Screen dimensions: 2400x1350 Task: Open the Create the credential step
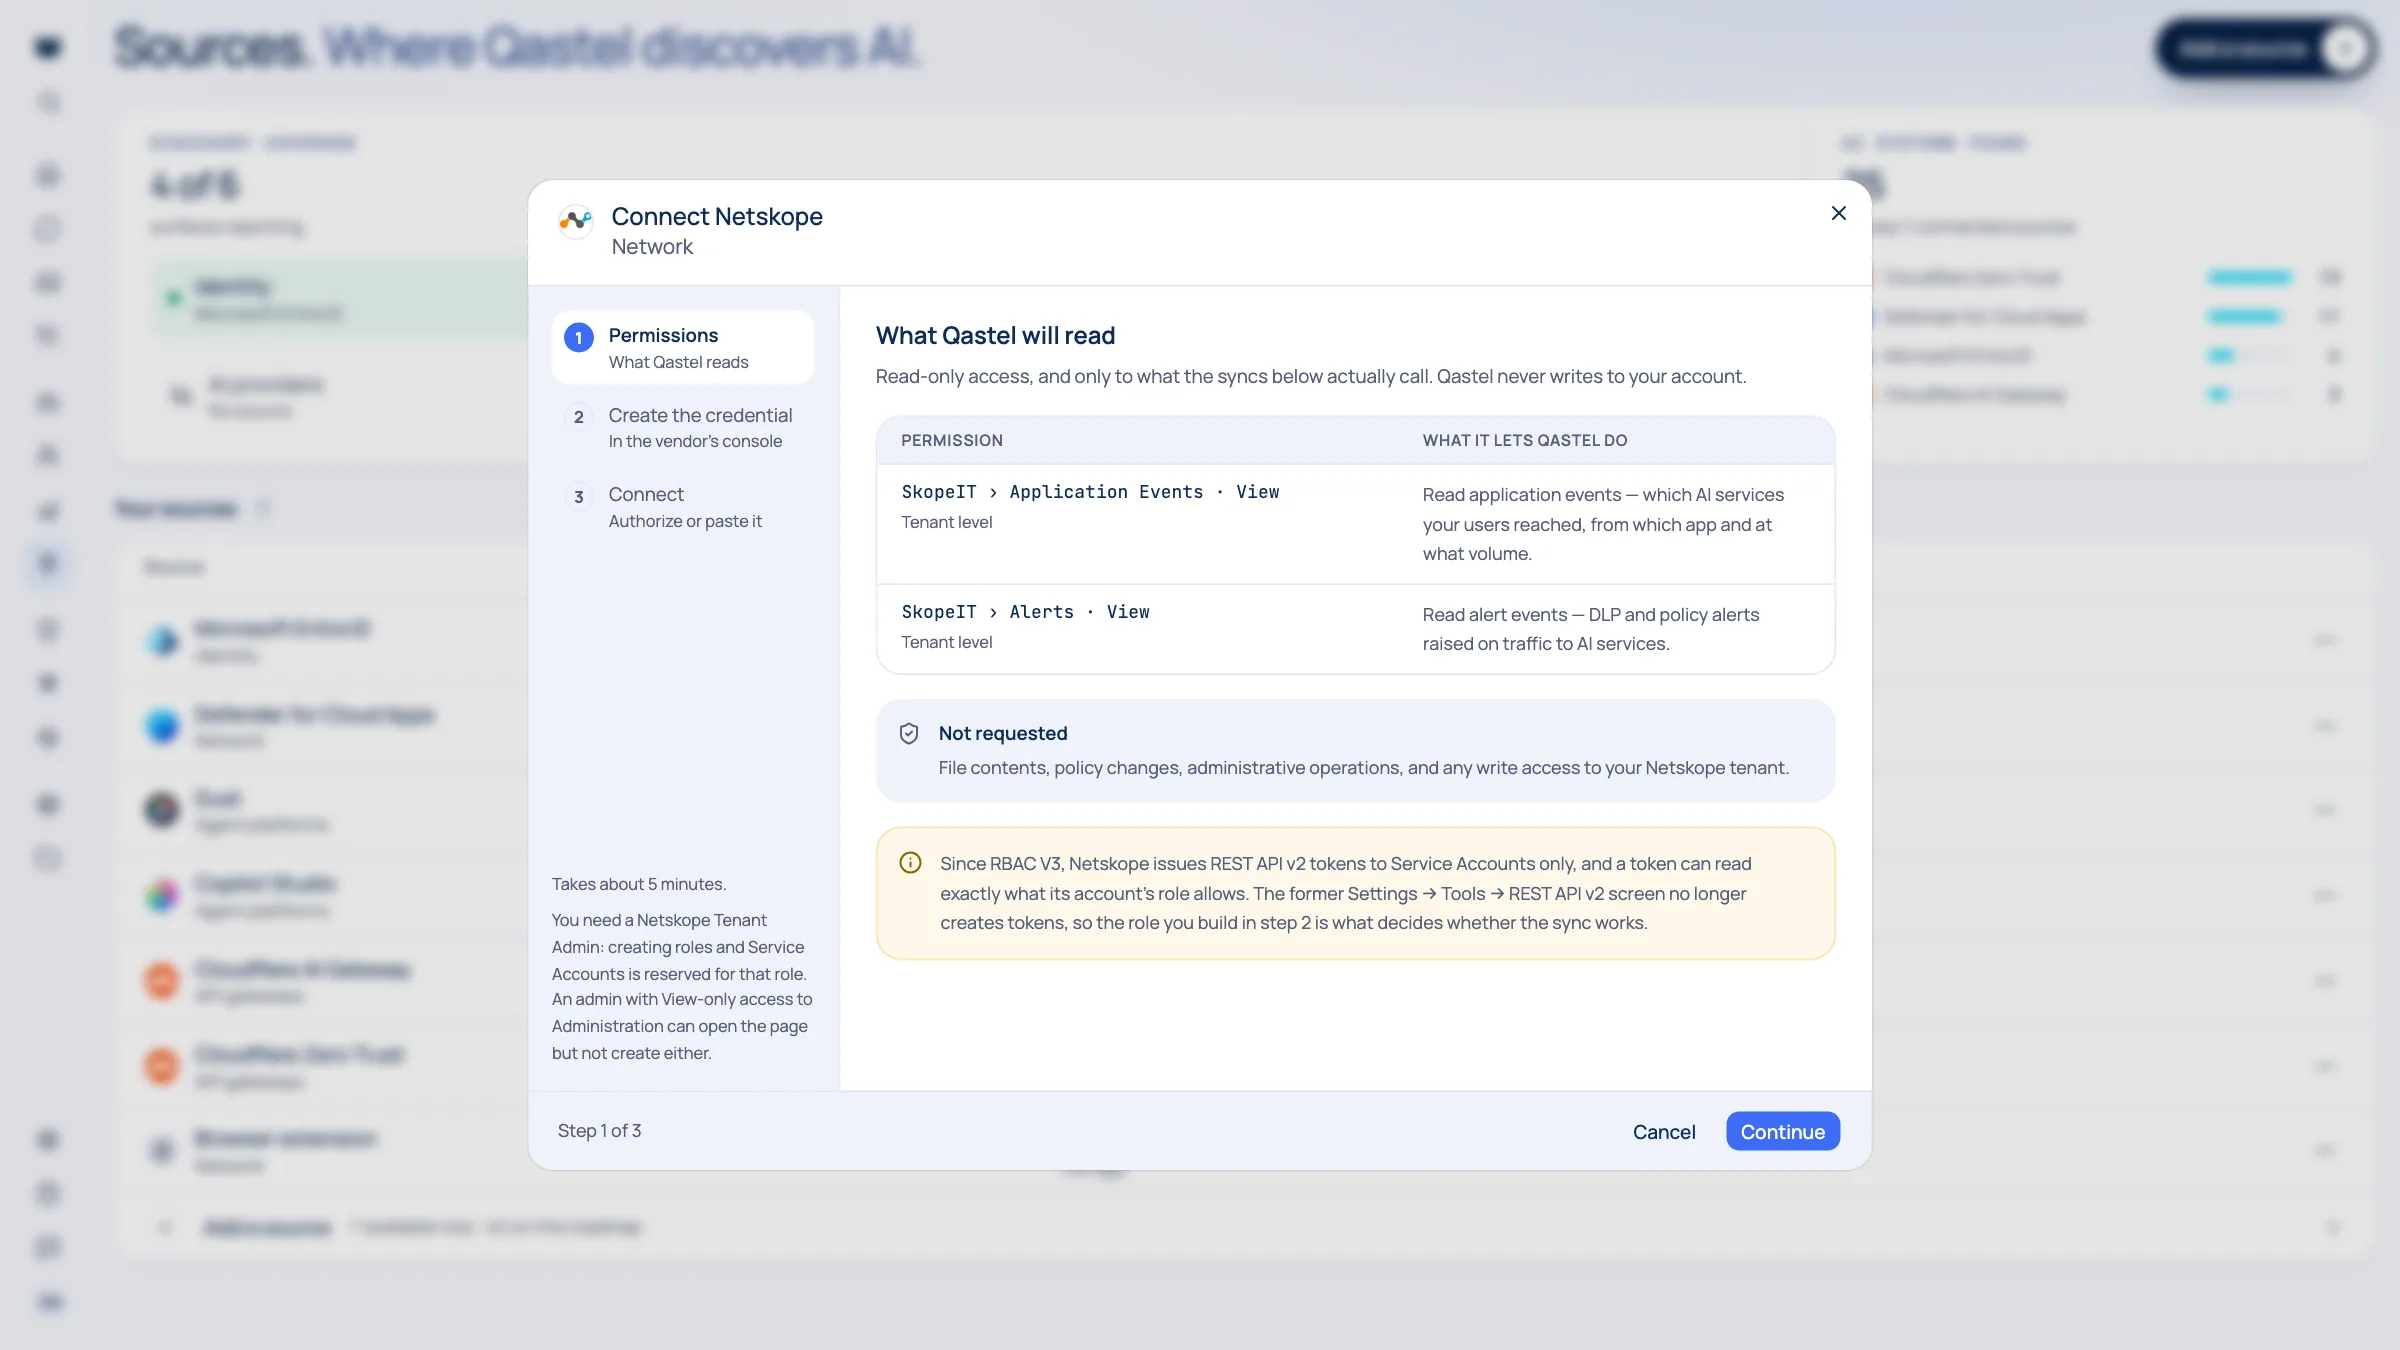683,427
